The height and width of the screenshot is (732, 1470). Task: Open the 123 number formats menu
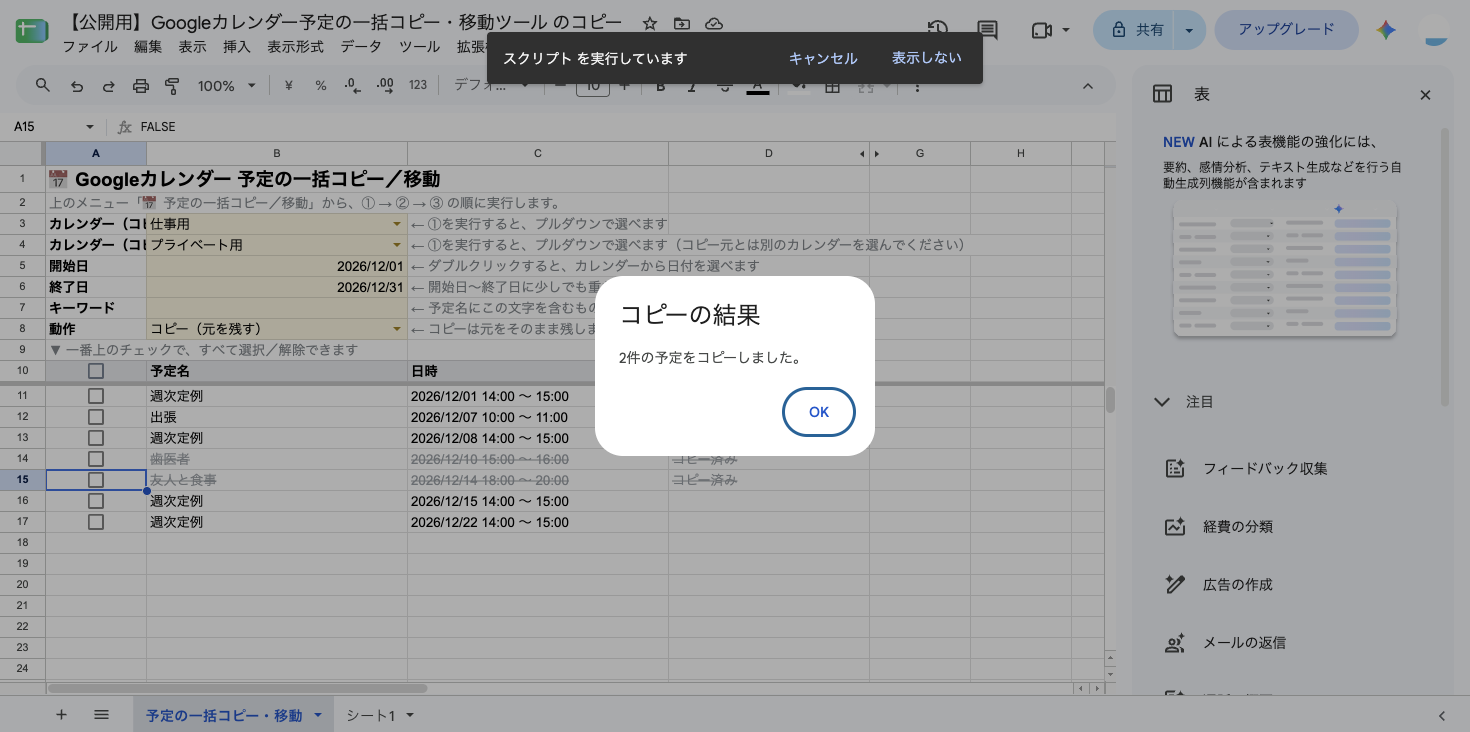[x=418, y=86]
